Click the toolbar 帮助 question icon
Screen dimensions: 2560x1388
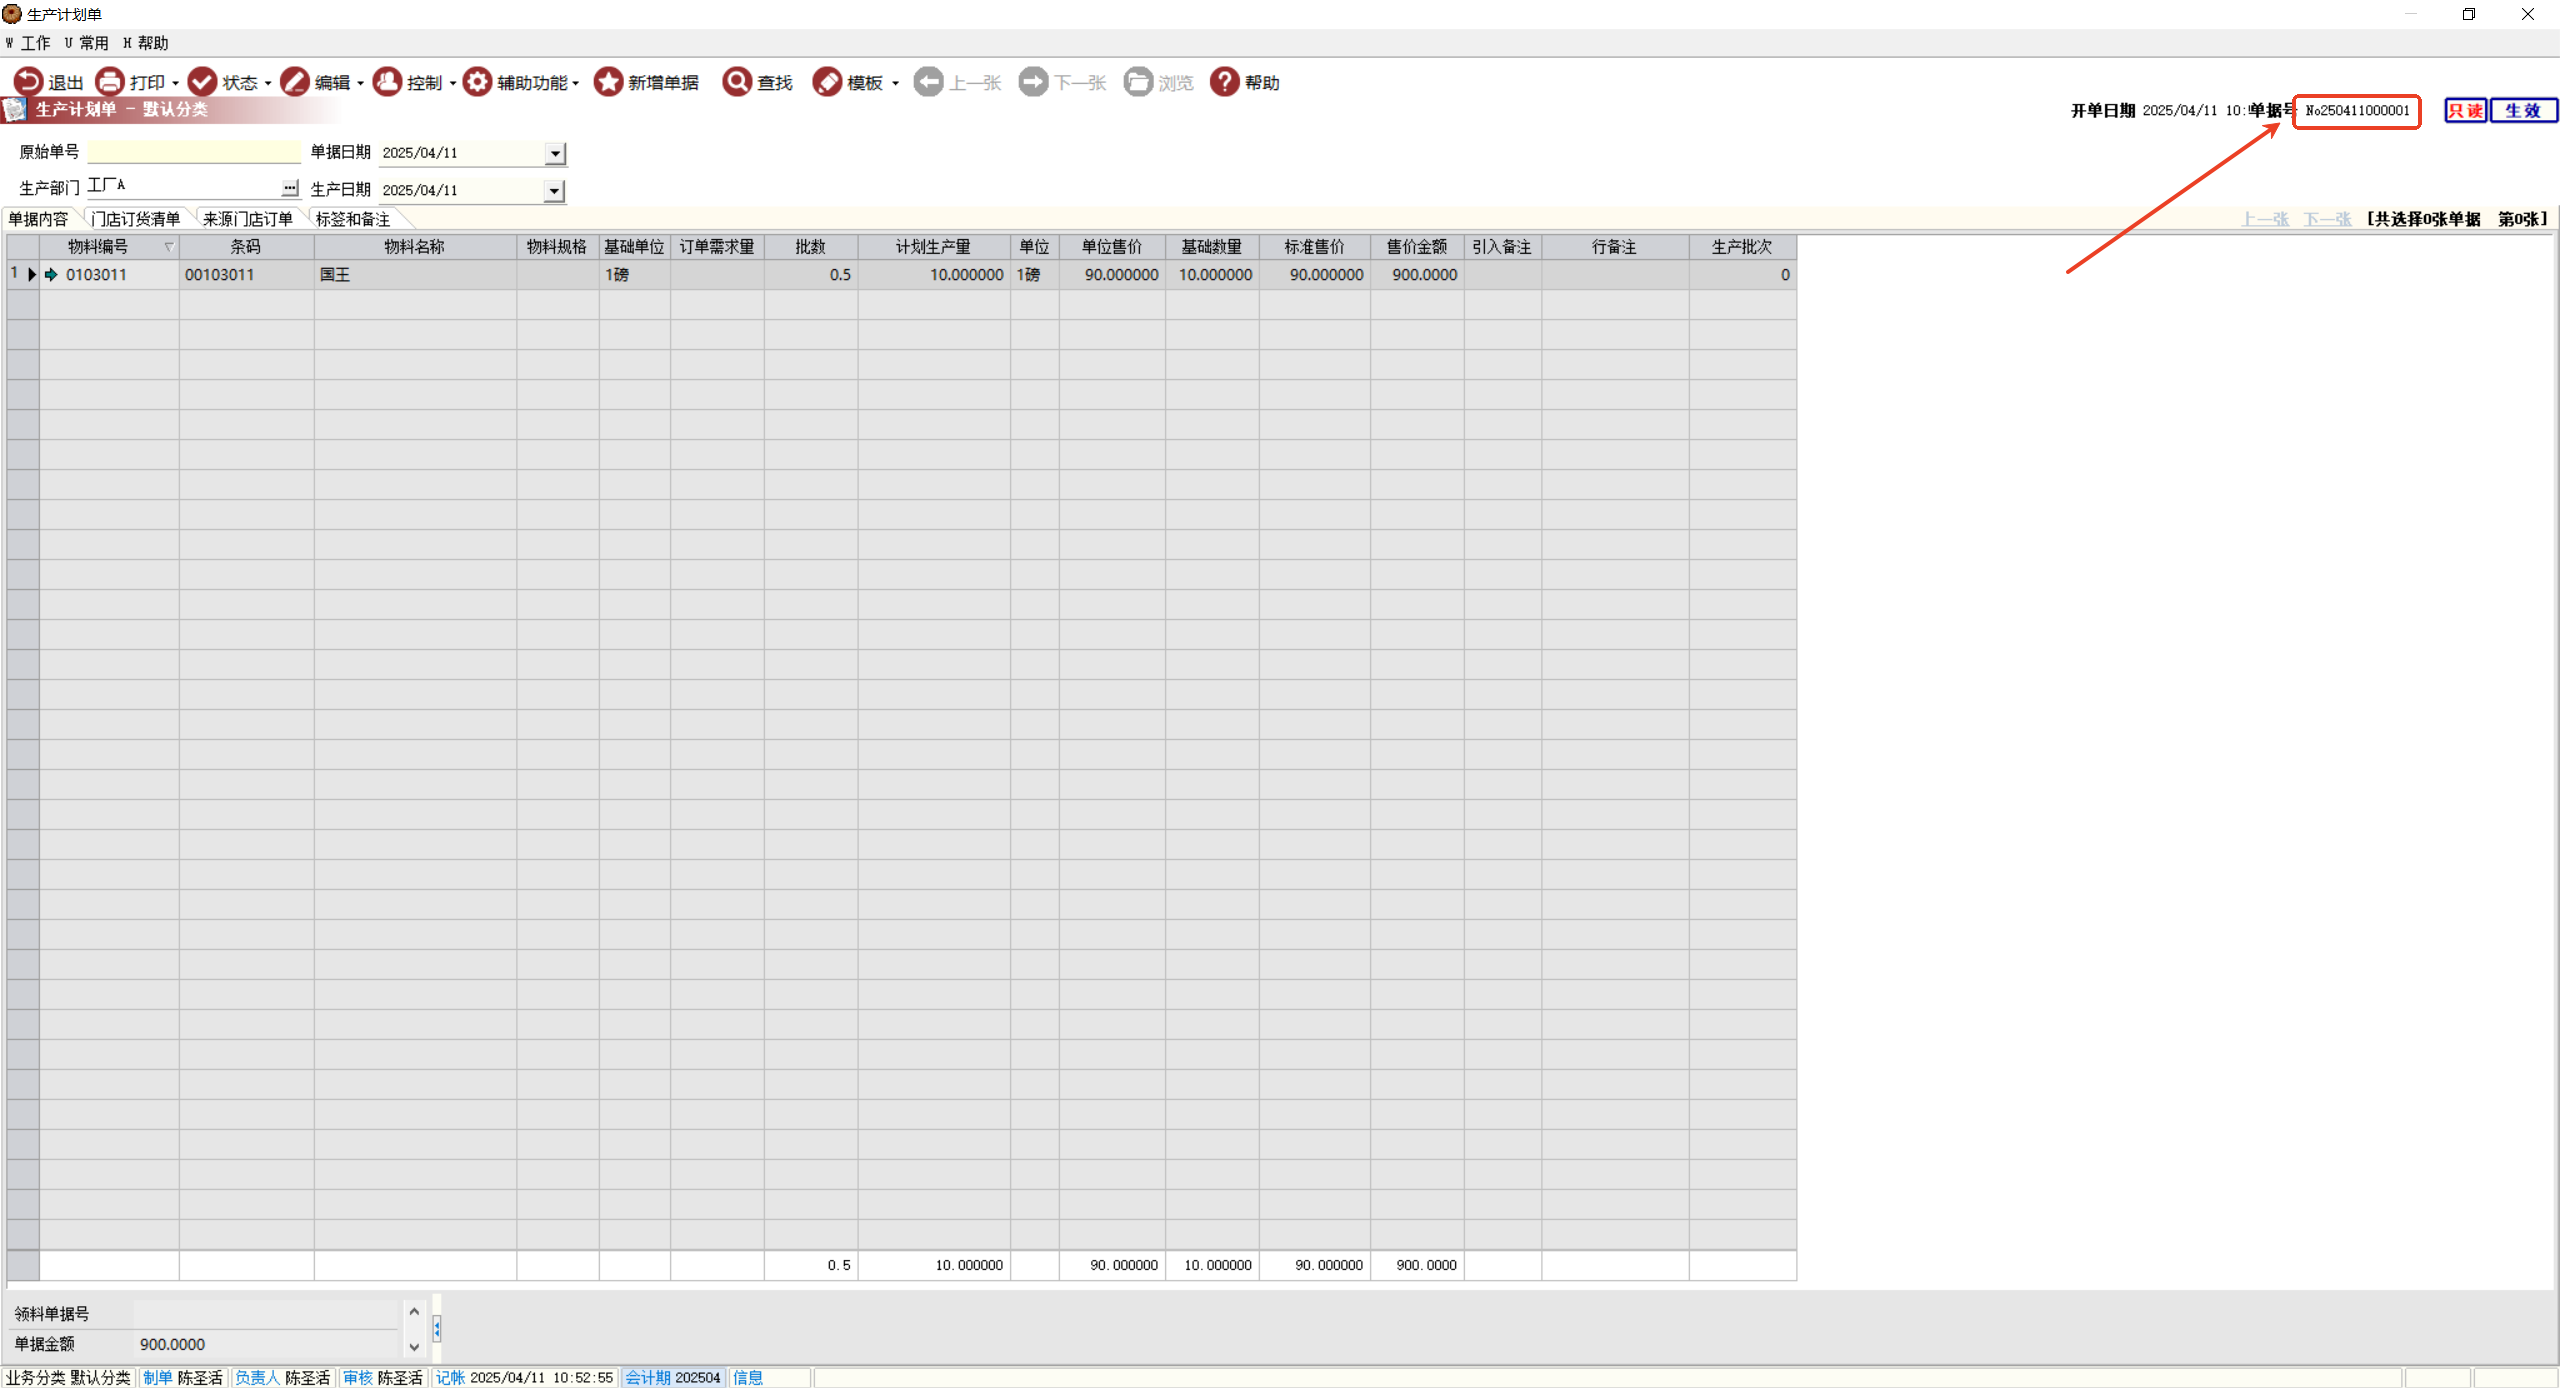point(1224,82)
